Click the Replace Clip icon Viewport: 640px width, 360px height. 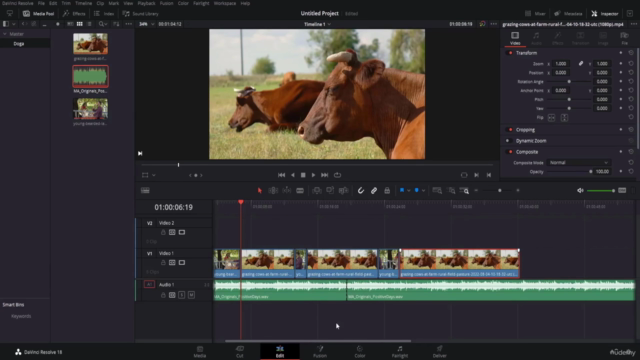tap(344, 191)
